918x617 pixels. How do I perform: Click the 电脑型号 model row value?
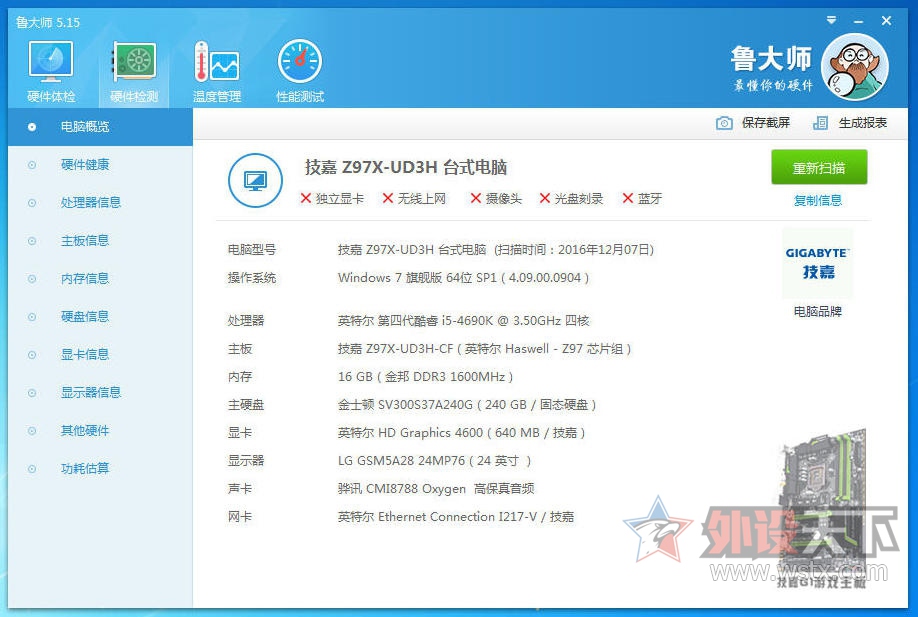pos(495,250)
